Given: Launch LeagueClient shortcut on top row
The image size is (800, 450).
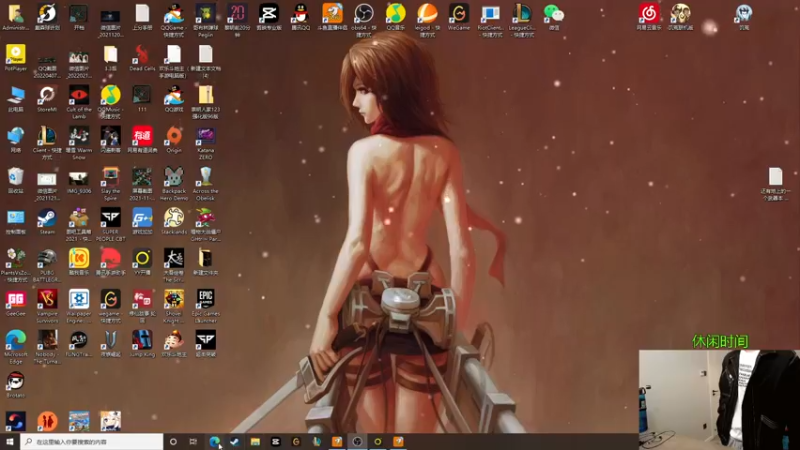Looking at the screenshot, I should [521, 21].
